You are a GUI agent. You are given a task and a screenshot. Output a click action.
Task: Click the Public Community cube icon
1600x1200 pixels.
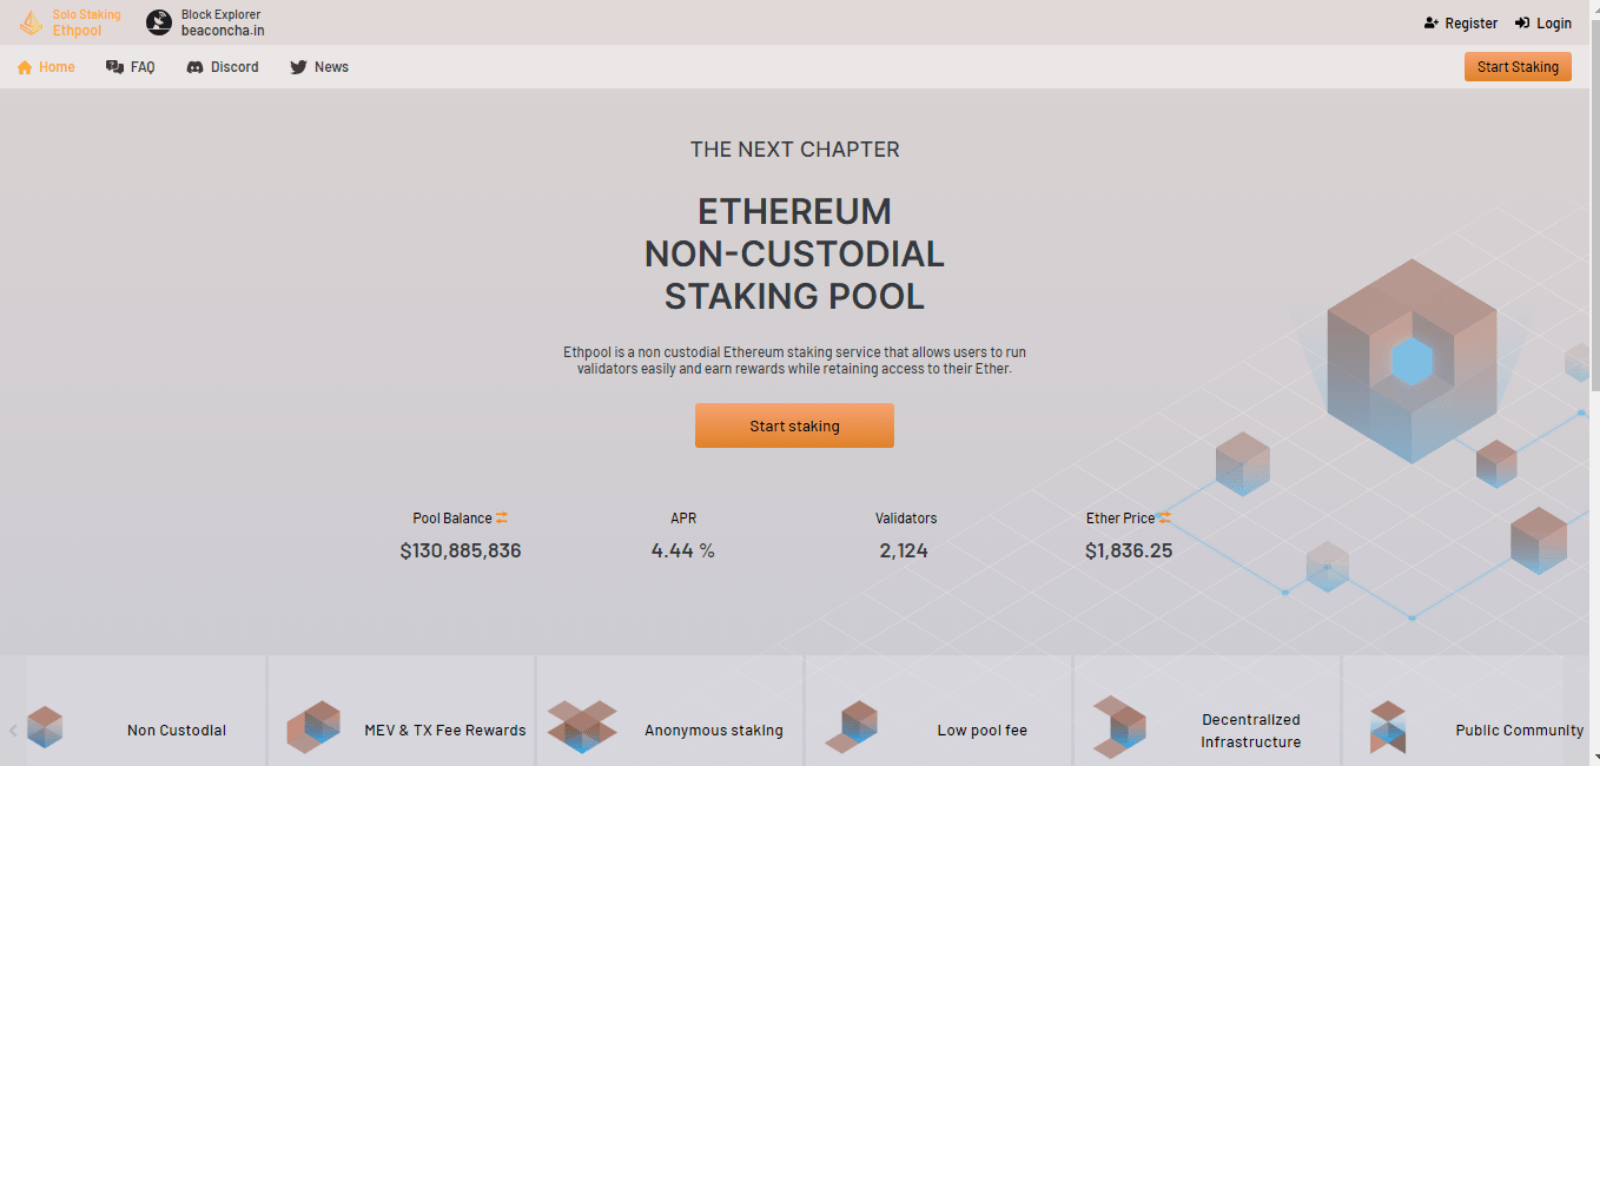coord(1388,728)
